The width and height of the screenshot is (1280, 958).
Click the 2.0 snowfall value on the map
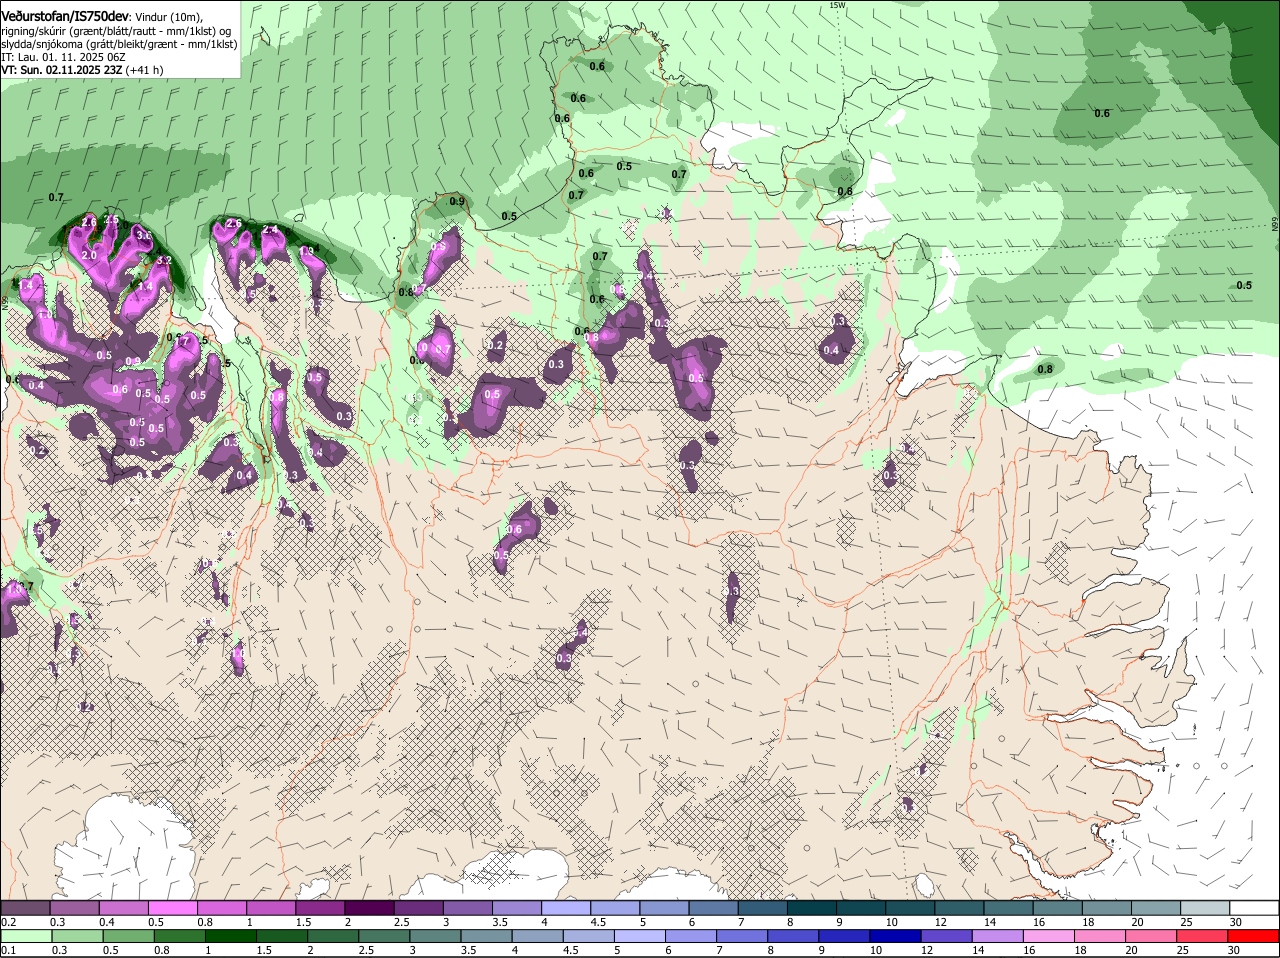tap(89, 255)
